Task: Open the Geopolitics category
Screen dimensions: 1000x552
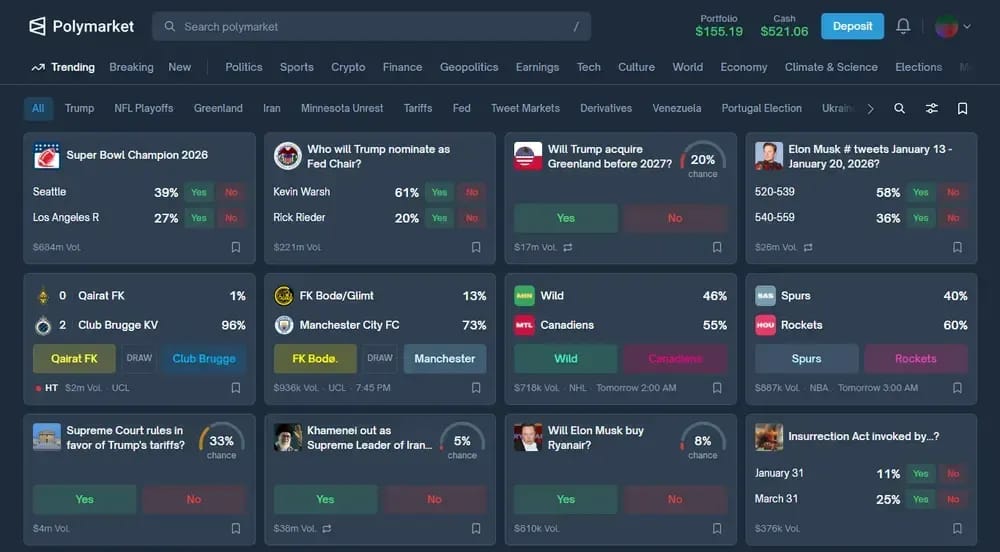Action: click(469, 67)
